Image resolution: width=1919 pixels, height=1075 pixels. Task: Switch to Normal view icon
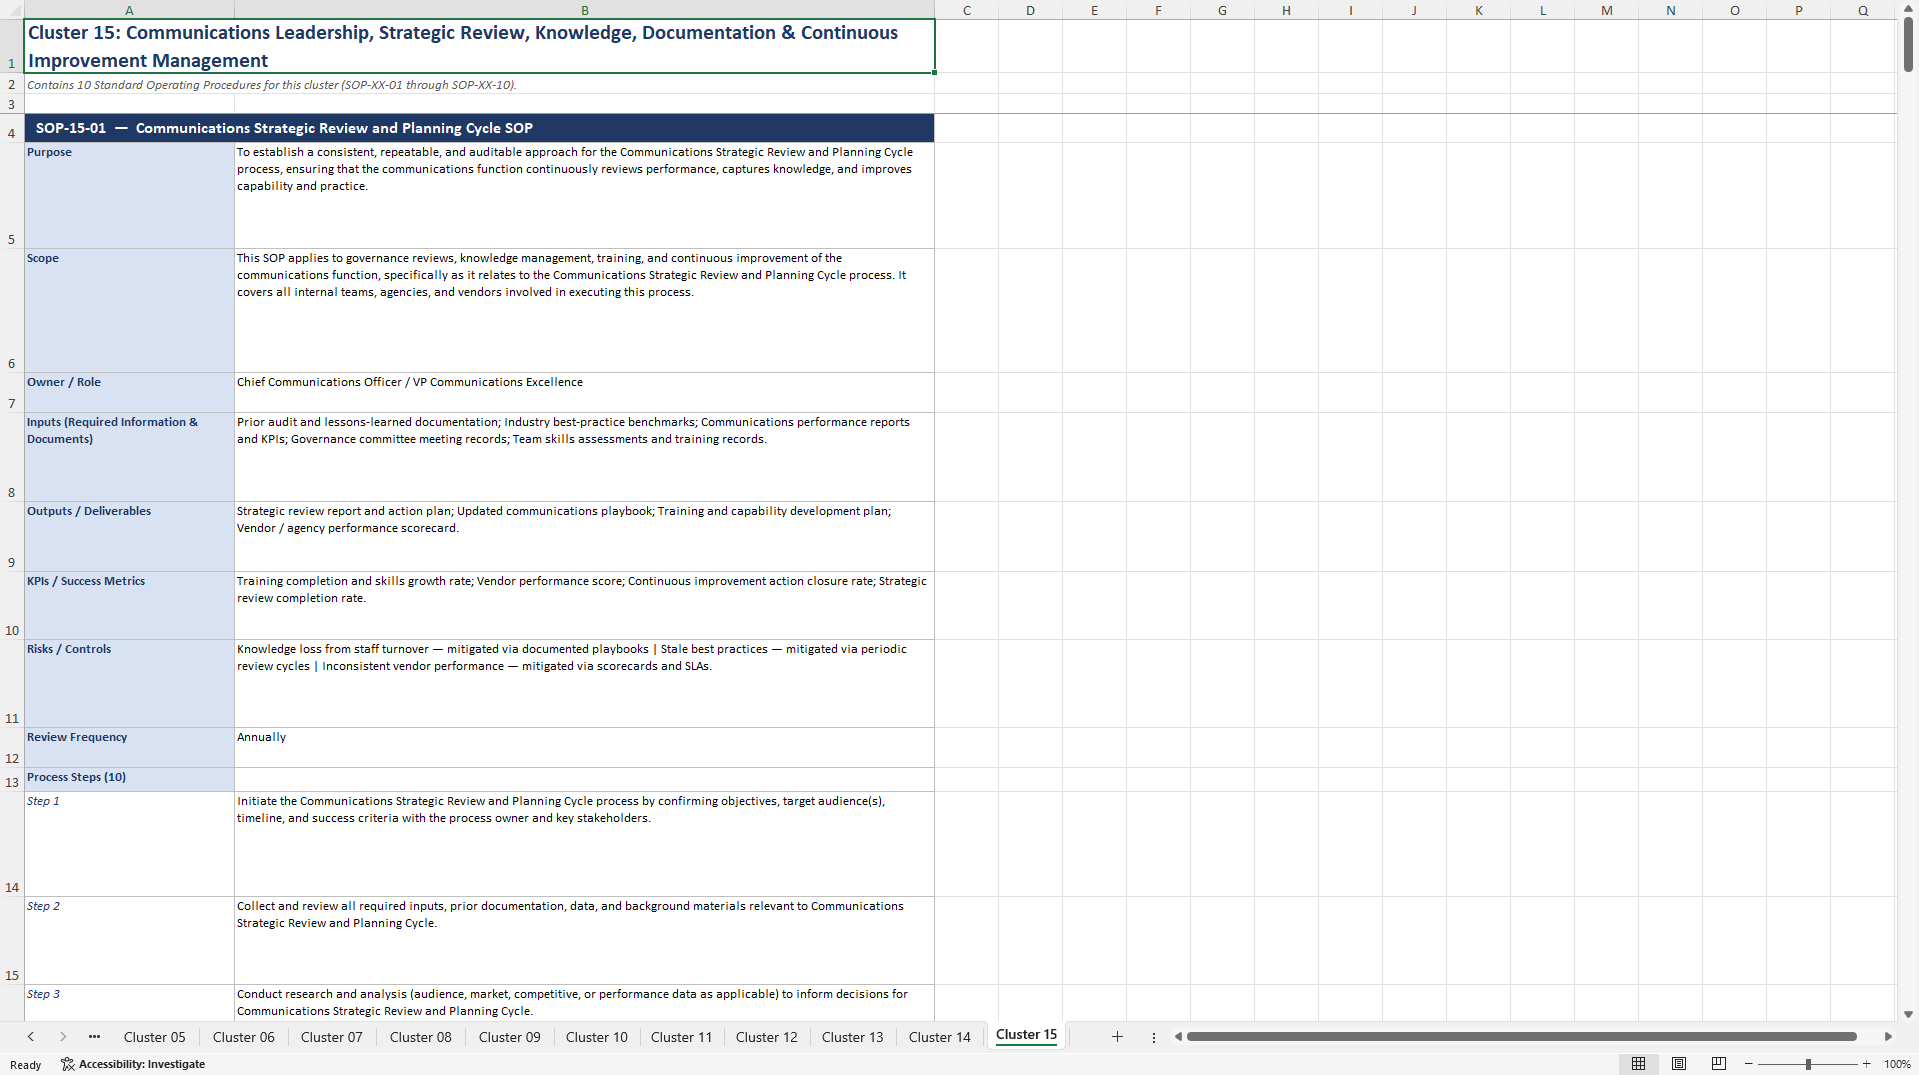(x=1638, y=1064)
